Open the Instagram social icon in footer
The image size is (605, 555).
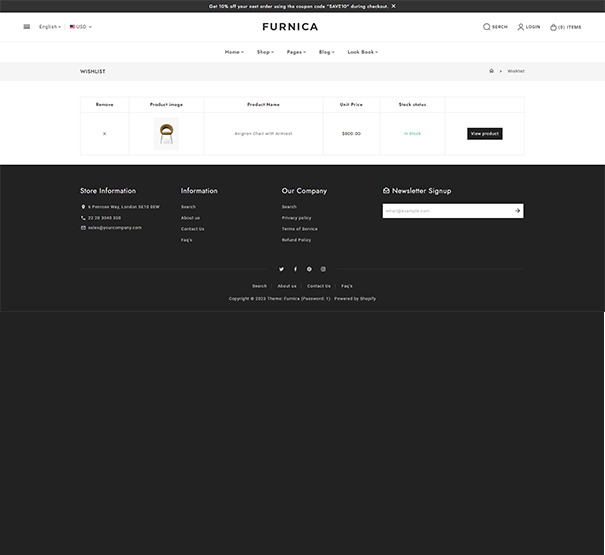[323, 269]
